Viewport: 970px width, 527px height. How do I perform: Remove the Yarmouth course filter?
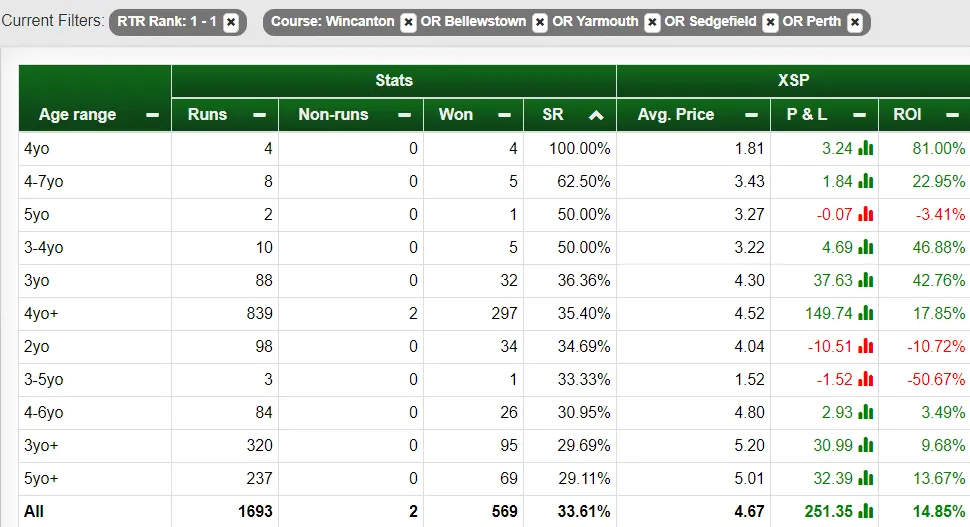click(x=652, y=22)
